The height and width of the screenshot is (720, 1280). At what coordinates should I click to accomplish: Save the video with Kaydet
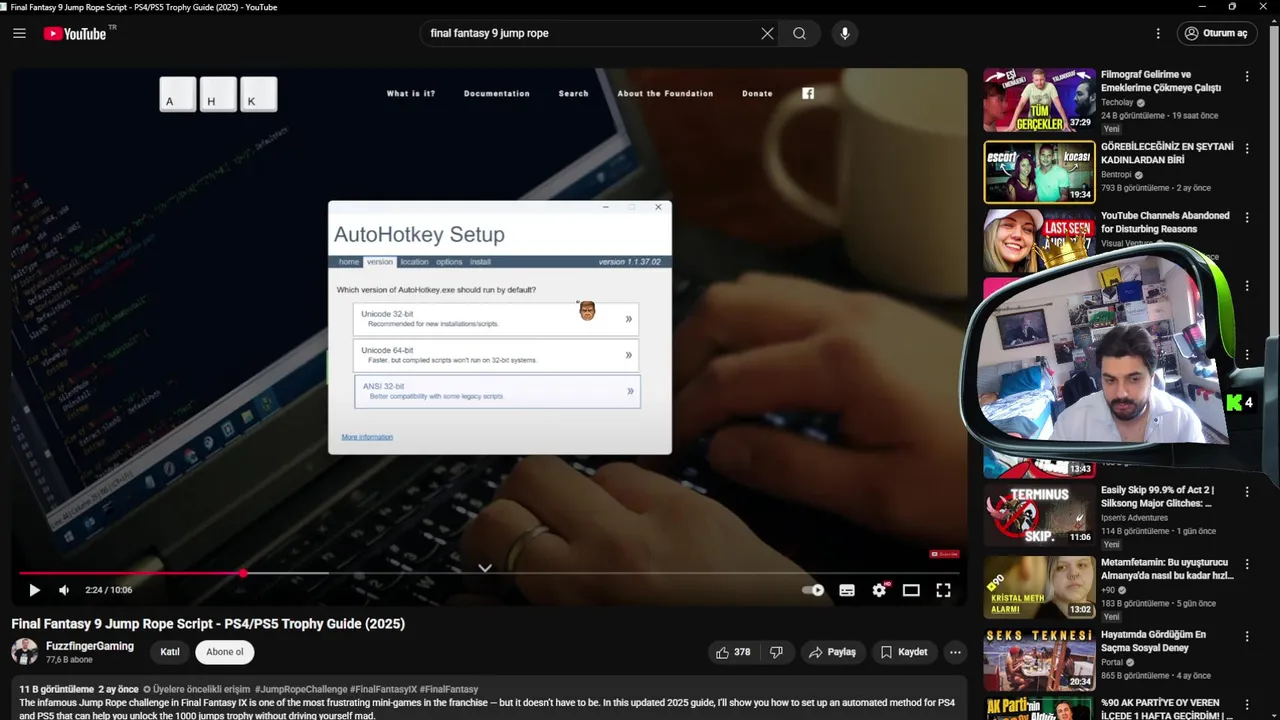tap(904, 652)
